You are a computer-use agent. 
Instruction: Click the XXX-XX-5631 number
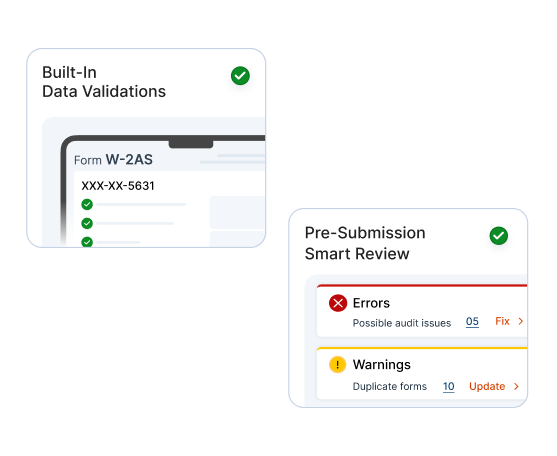coord(118,186)
